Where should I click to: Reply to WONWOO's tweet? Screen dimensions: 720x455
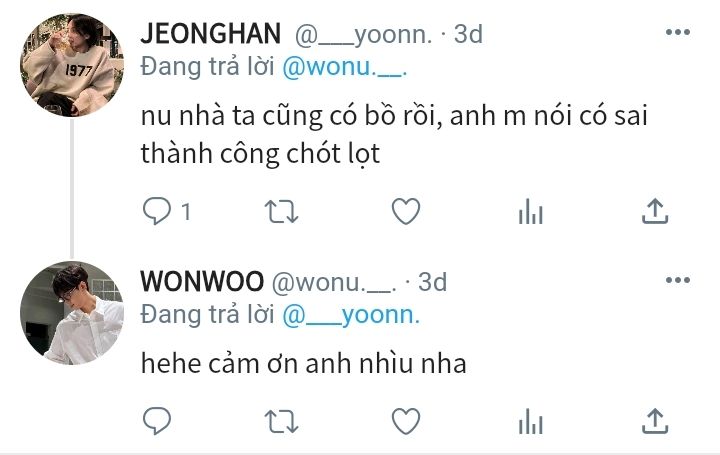click(157, 421)
